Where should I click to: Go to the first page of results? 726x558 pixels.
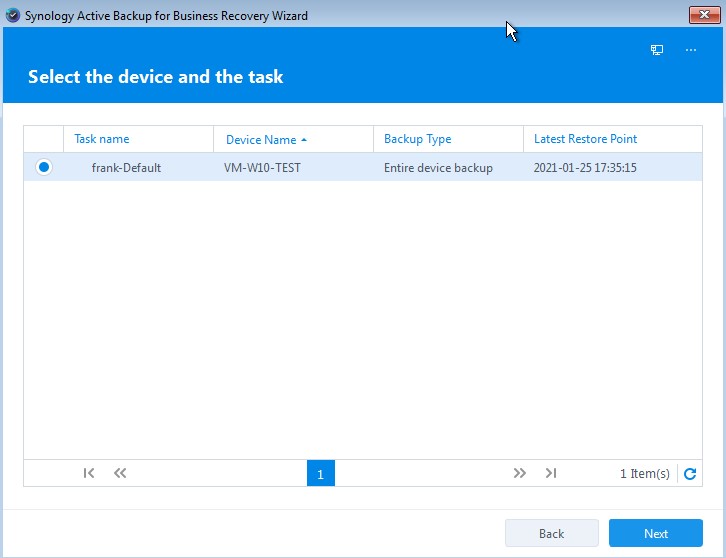coord(89,473)
